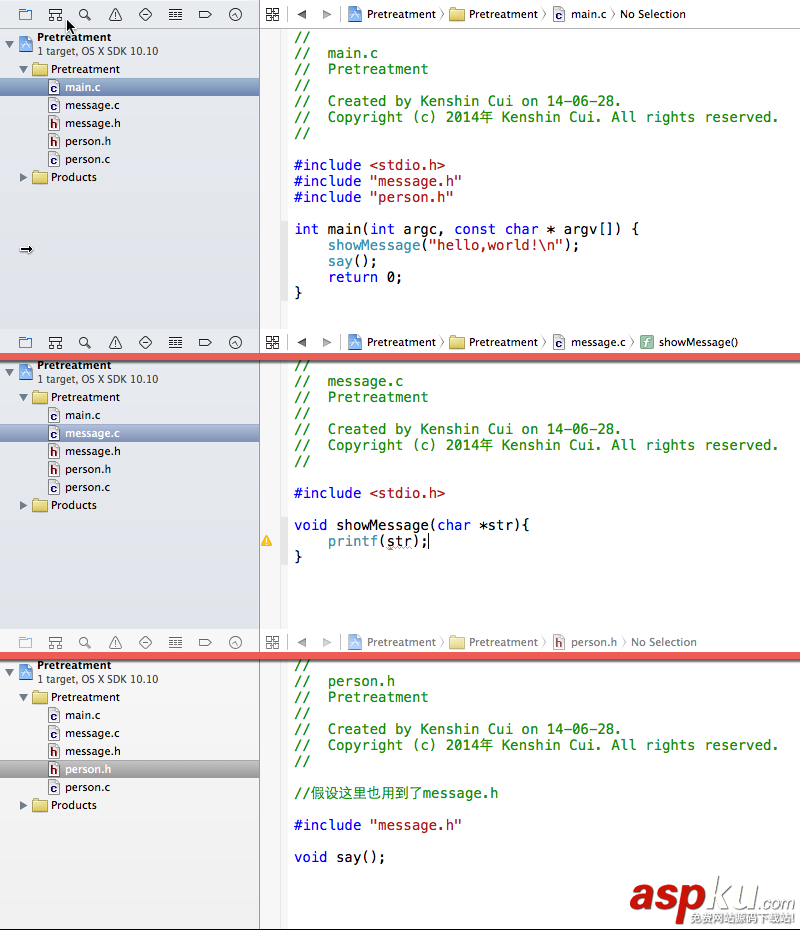
Task: Click person.h breadcrumb in jump bar
Action: [x=585, y=642]
